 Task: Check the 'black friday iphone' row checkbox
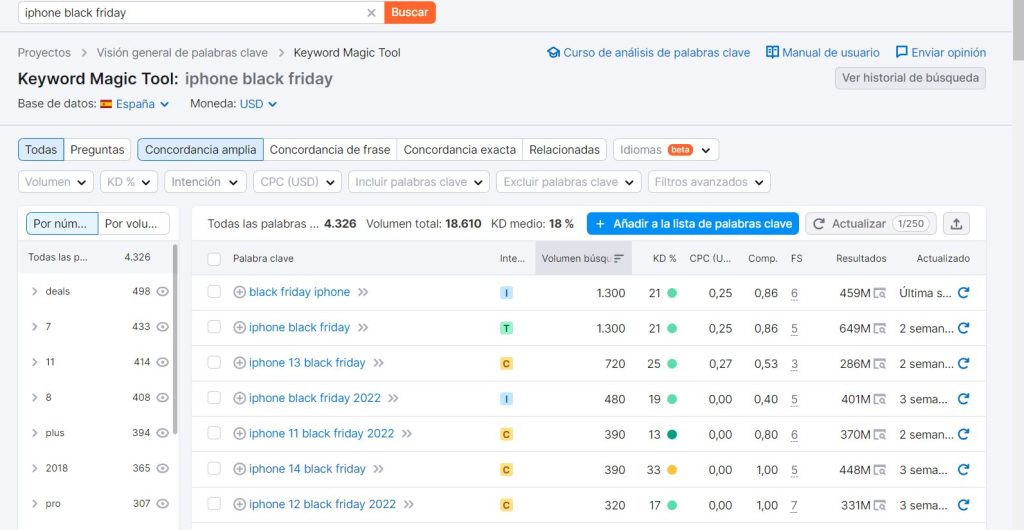(214, 292)
